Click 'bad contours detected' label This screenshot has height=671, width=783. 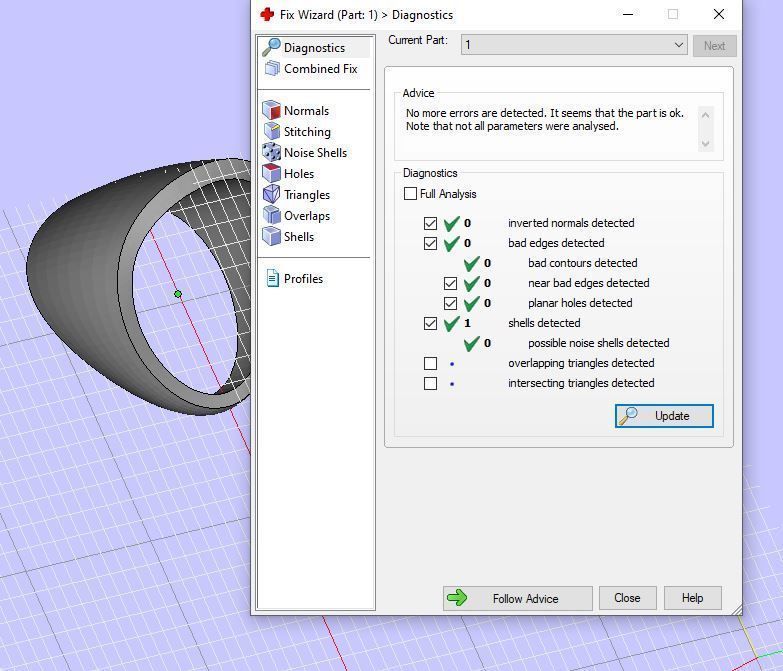click(x=582, y=263)
